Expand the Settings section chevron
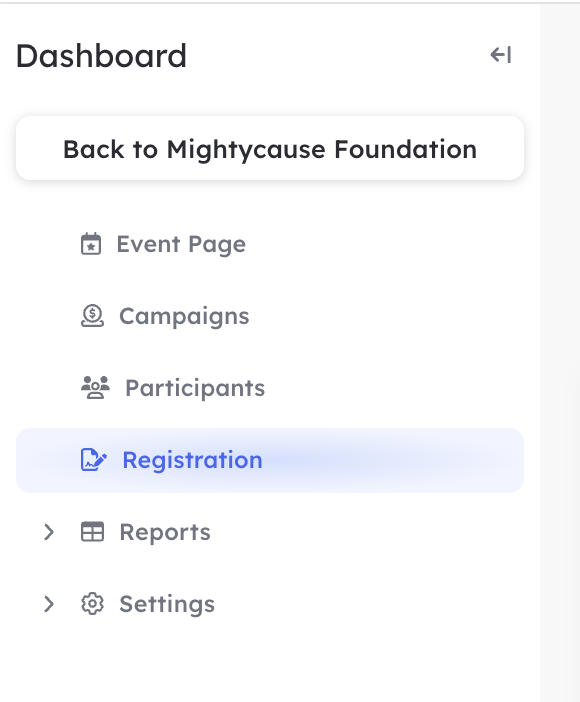 tap(49, 604)
